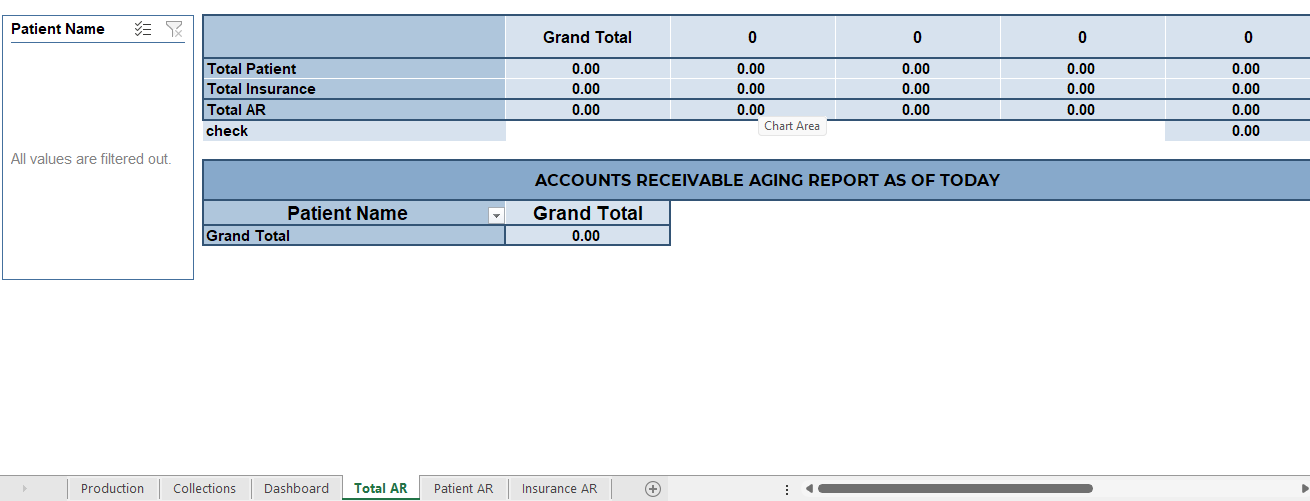Switch to the Production sheet tab
This screenshot has width=1310, height=501.
[x=112, y=489]
